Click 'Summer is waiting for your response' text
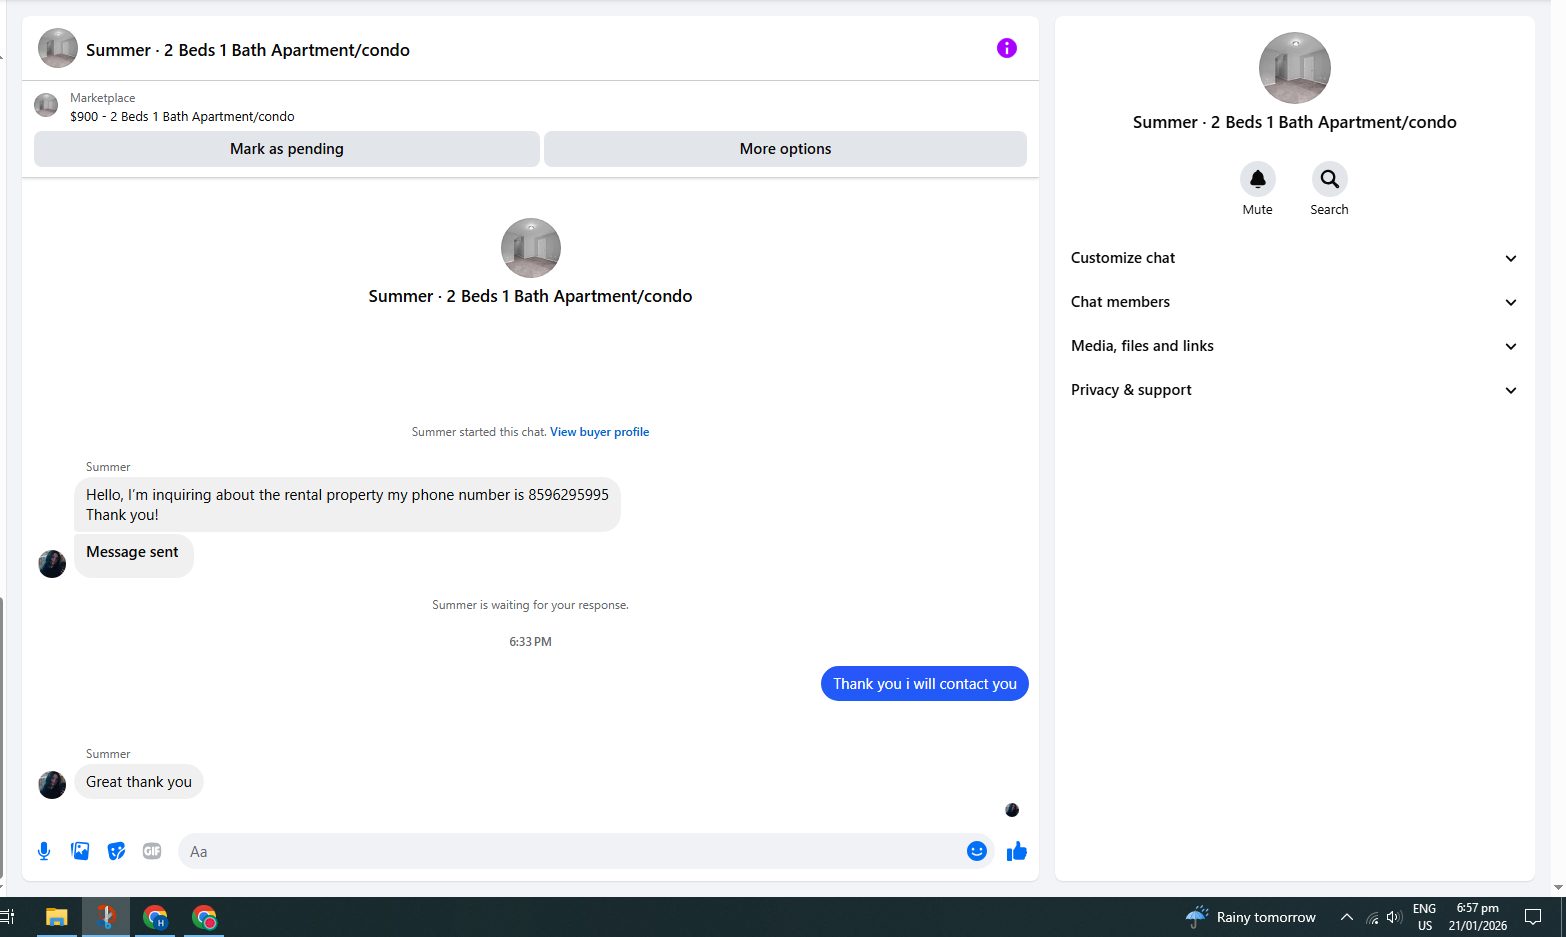 tap(530, 605)
